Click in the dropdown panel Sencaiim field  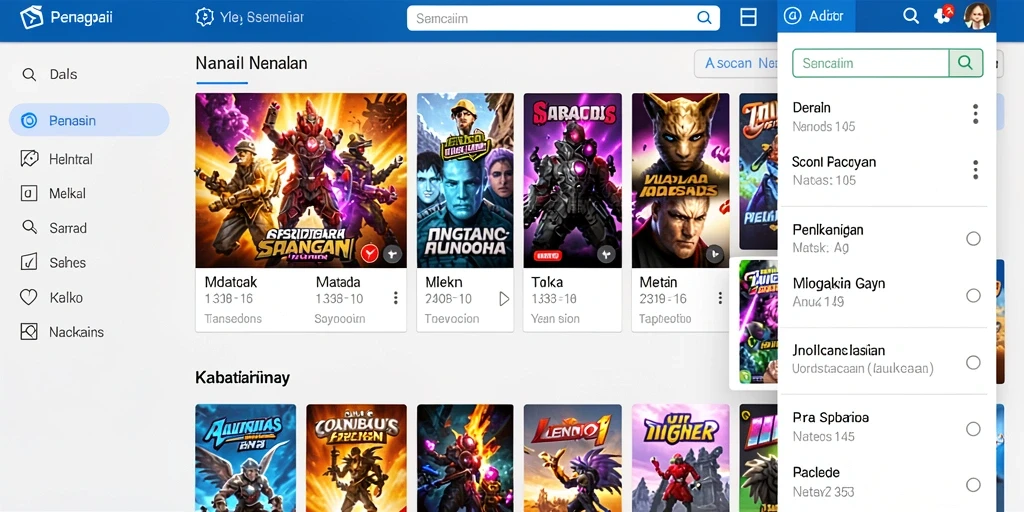click(x=871, y=63)
